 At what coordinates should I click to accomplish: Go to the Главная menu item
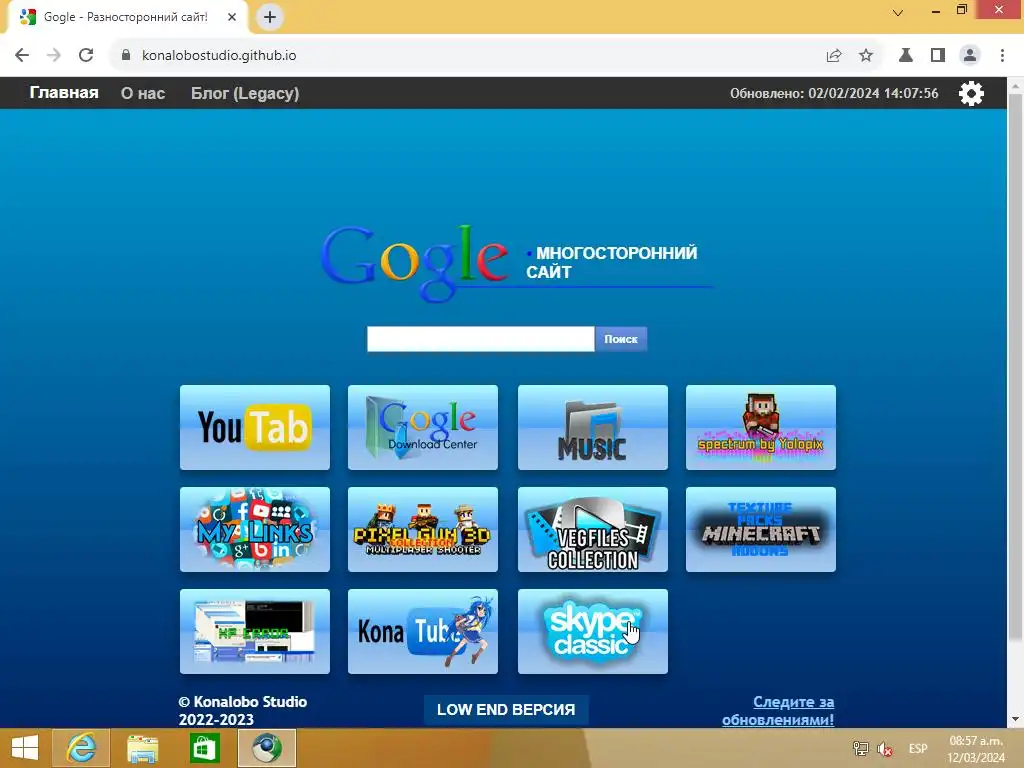point(64,93)
